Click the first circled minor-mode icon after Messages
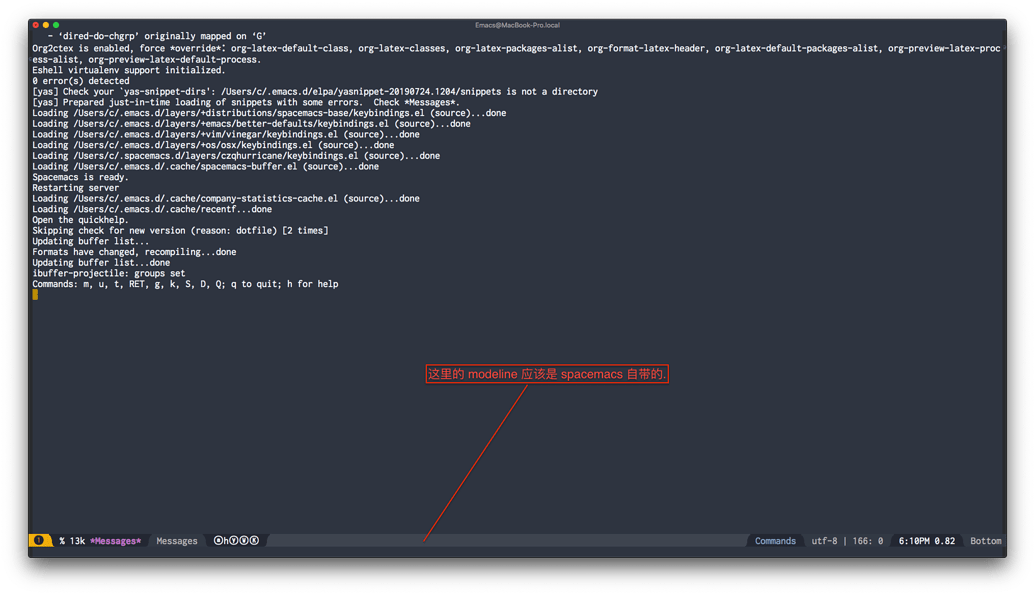Image resolution: width=1035 pixels, height=594 pixels. (x=217, y=540)
